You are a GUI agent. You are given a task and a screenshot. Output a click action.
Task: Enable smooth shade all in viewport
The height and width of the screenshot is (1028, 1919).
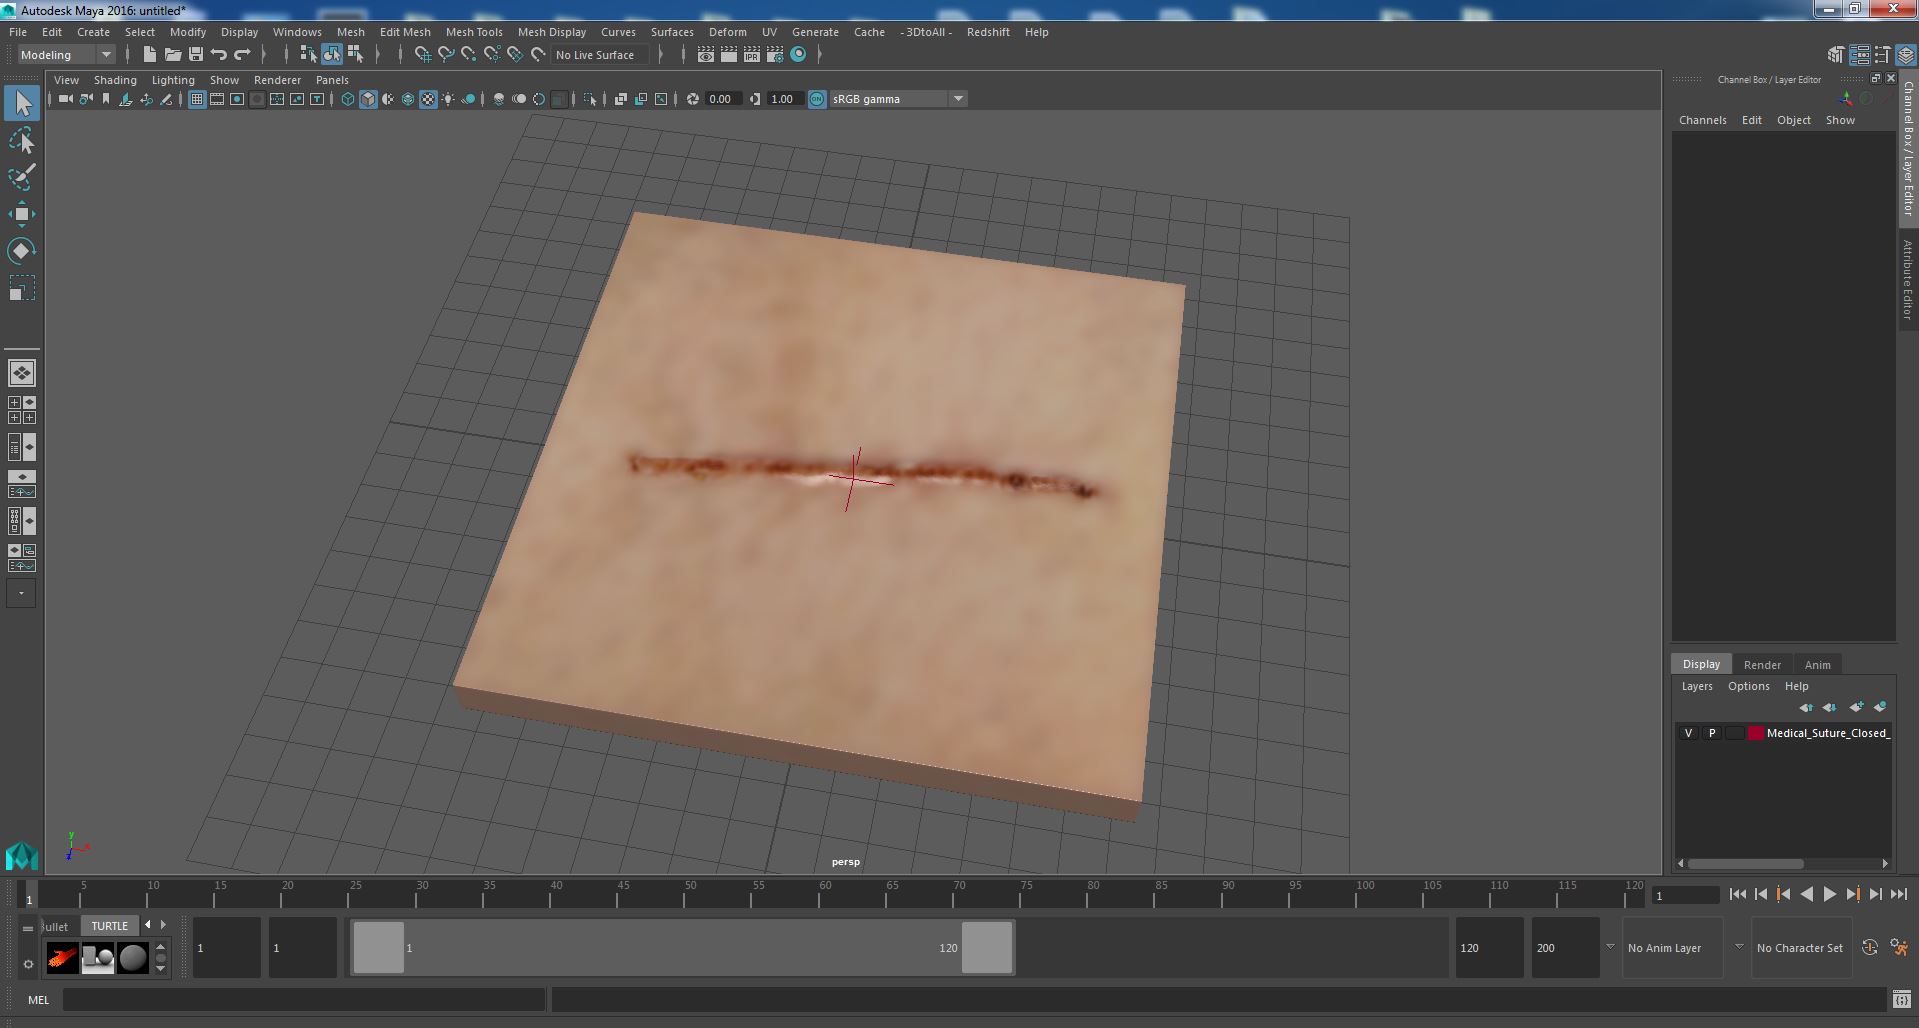pos(368,99)
